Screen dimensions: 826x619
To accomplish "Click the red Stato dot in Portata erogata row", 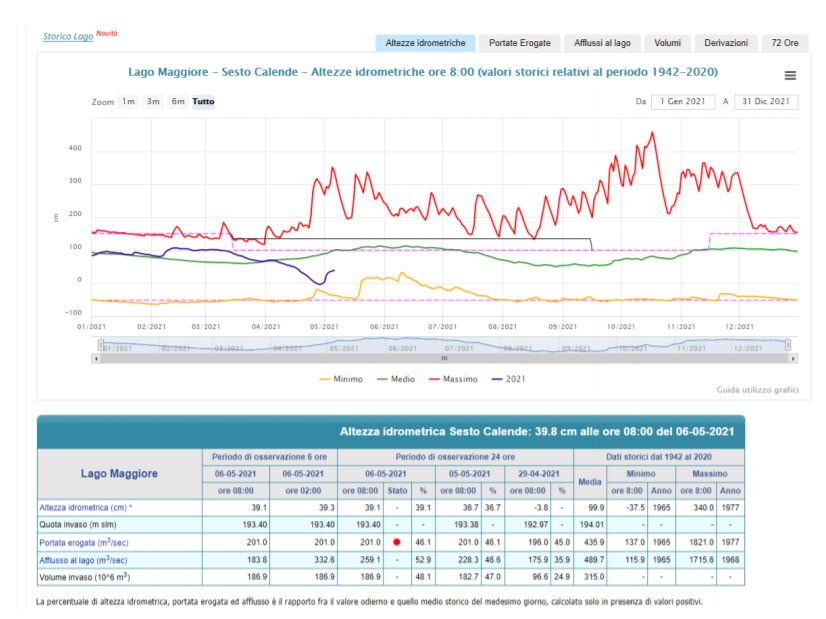I will (397, 542).
